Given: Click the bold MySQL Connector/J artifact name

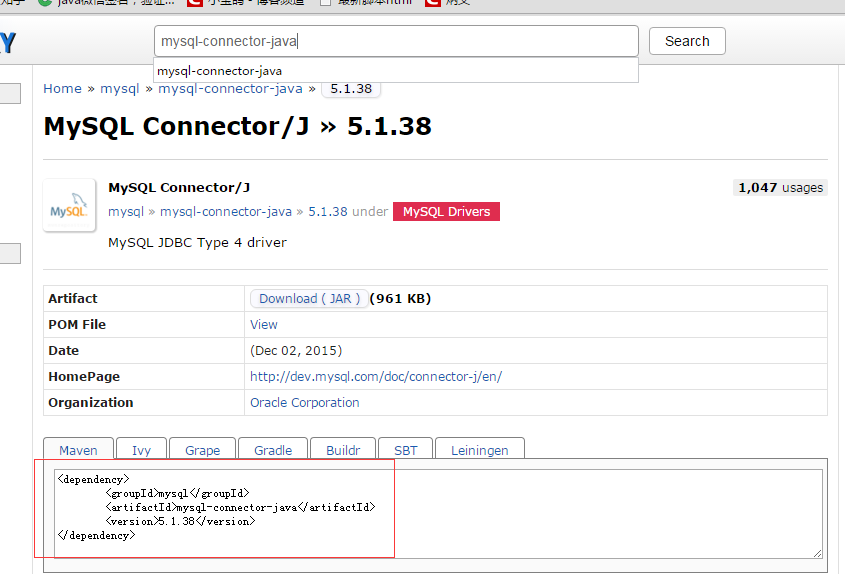Looking at the screenshot, I should pos(179,188).
